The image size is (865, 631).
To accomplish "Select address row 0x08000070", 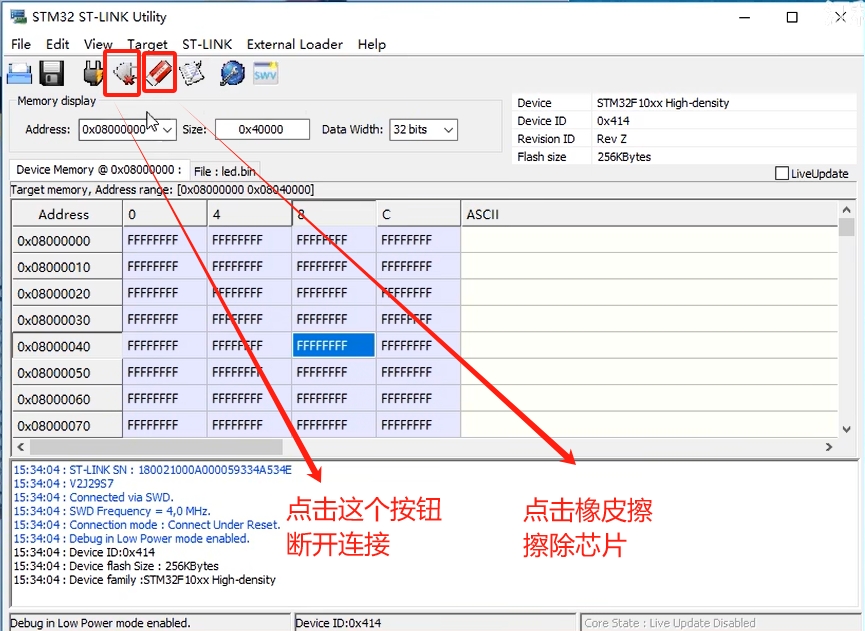I will click(x=67, y=426).
